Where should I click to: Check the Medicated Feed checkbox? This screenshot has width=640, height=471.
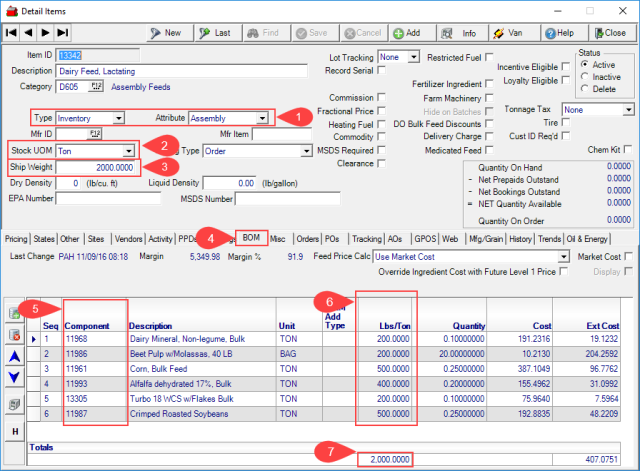pyautogui.click(x=487, y=150)
